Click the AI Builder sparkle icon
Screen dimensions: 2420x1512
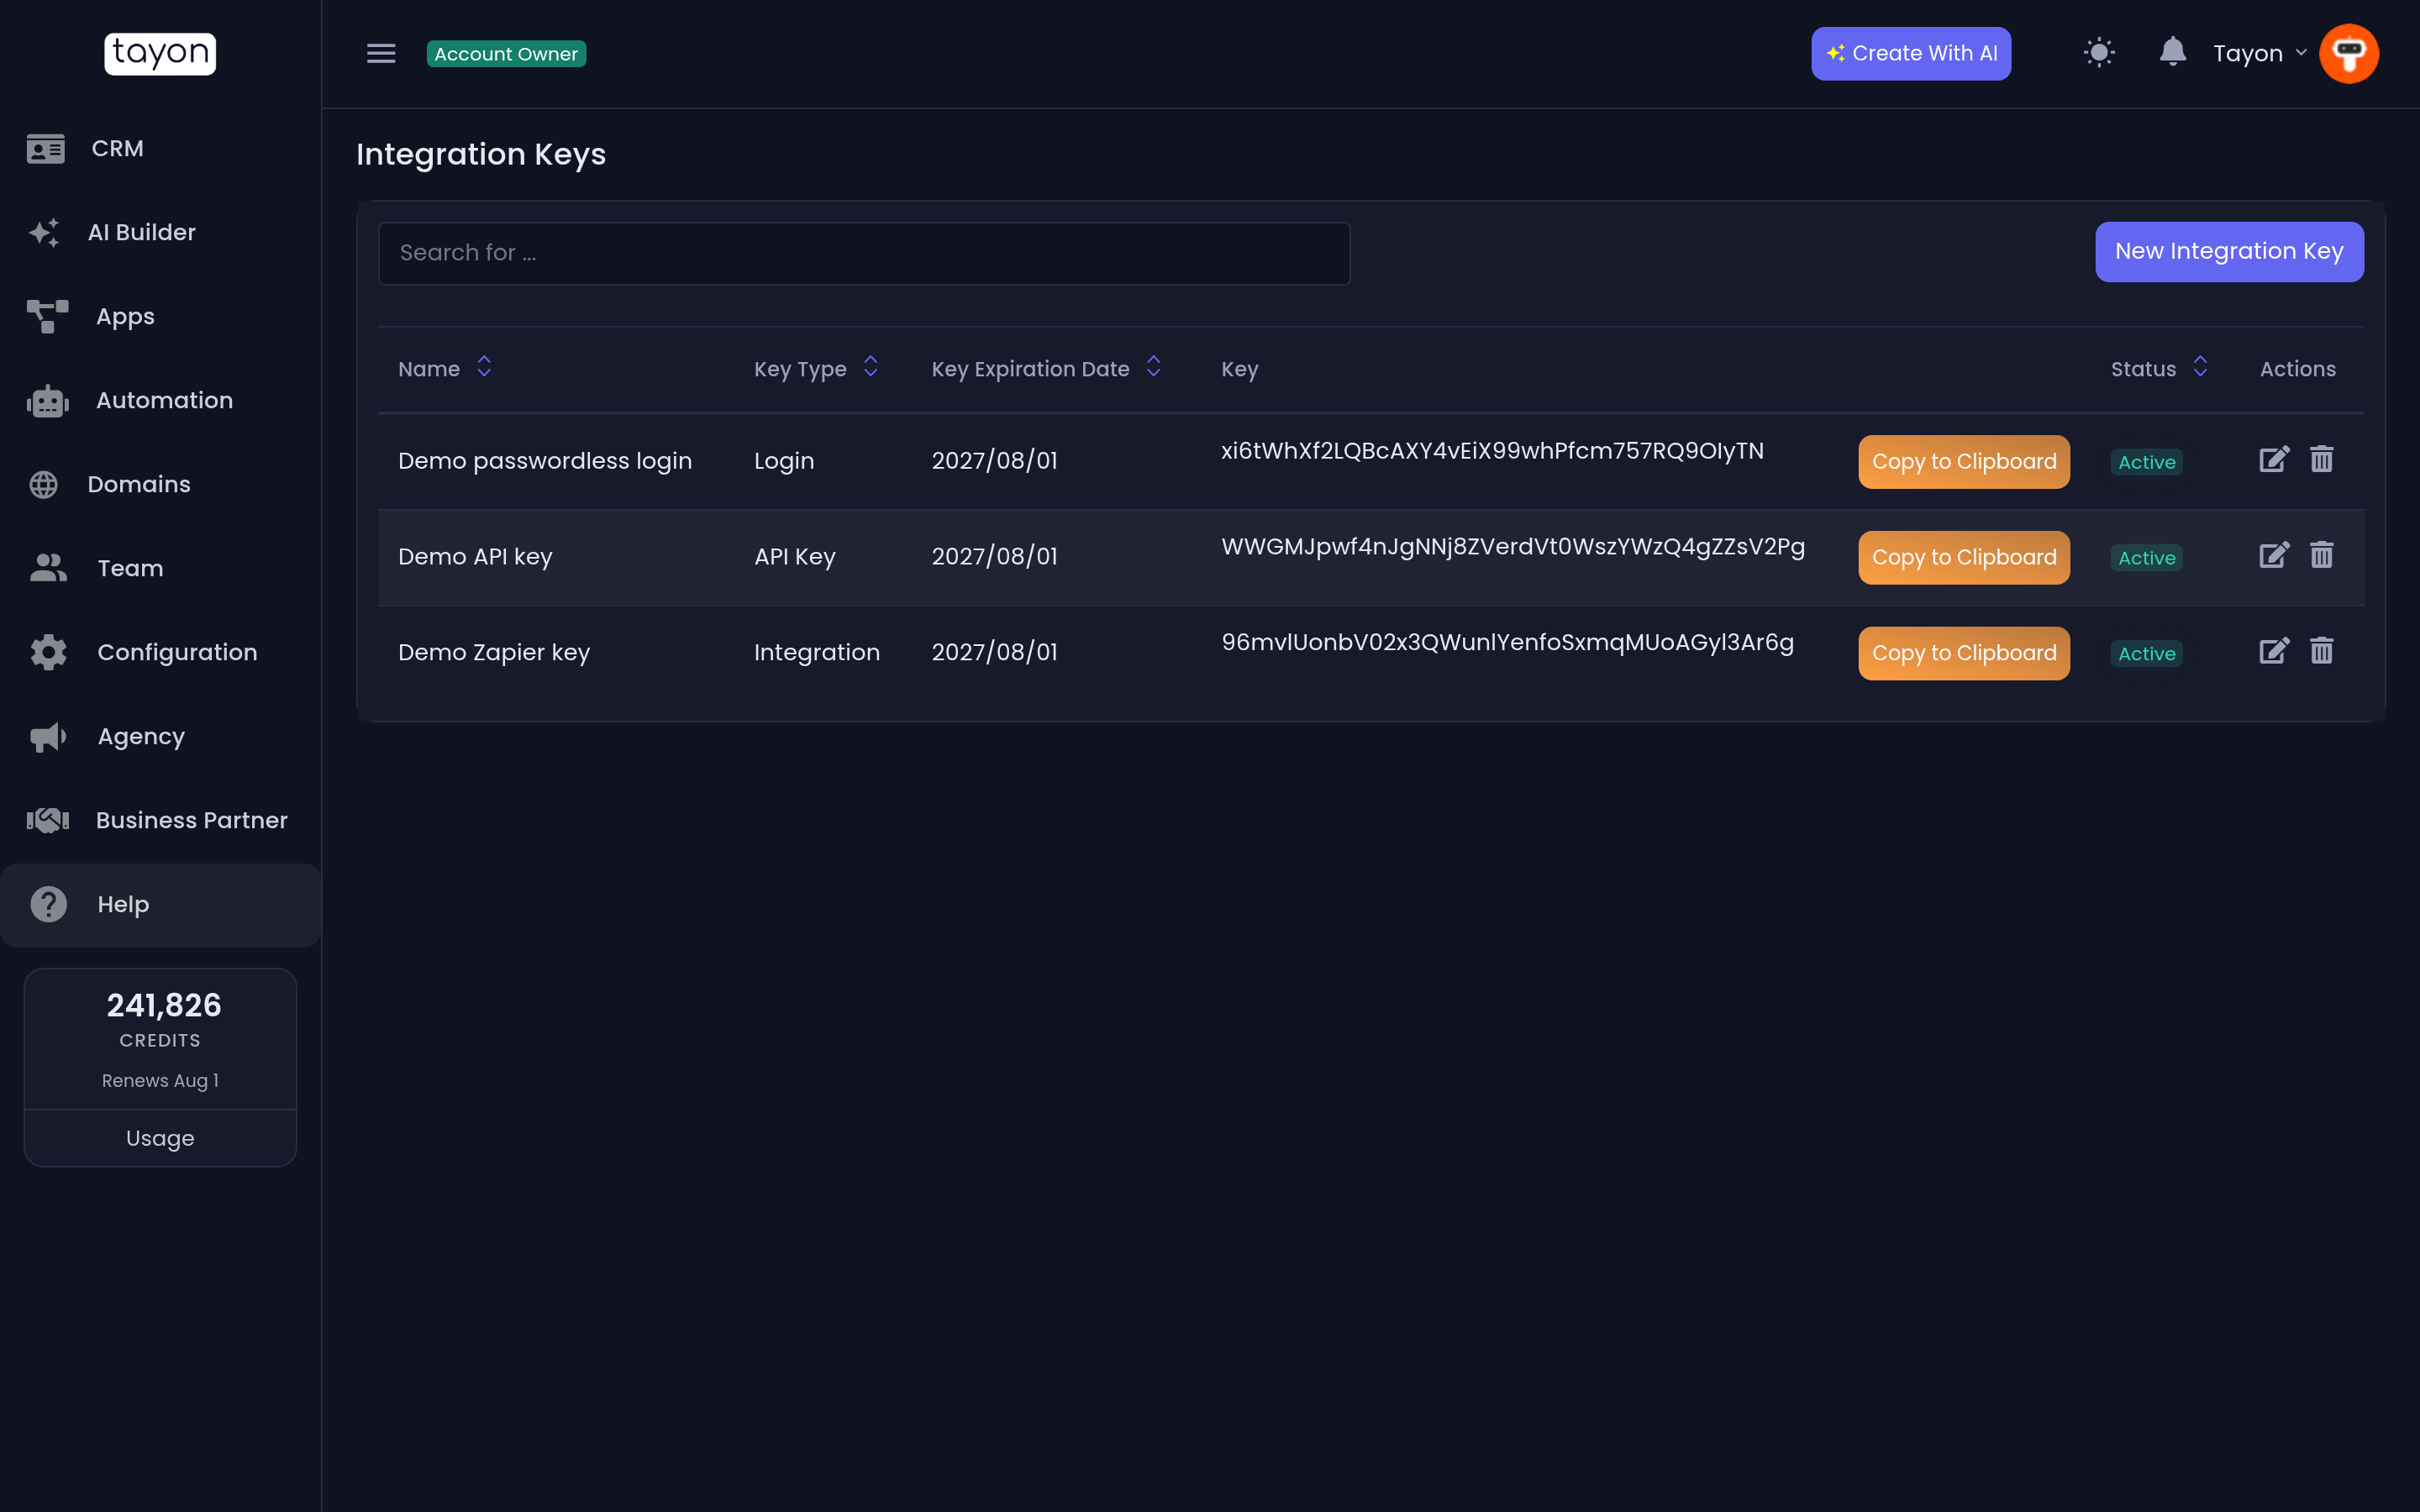point(44,232)
